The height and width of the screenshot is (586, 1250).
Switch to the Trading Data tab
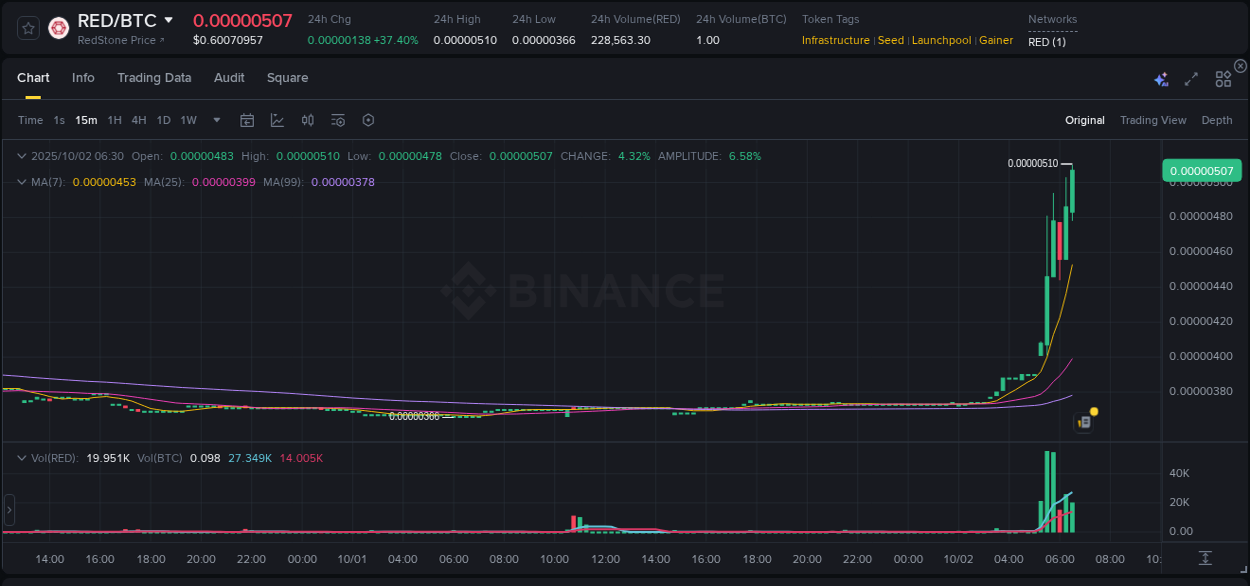pos(154,78)
